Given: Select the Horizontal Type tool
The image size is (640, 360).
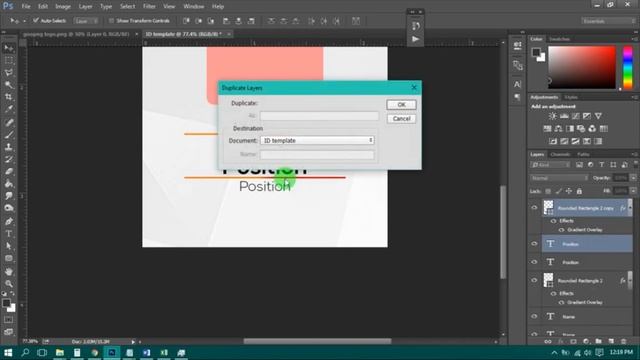Looking at the screenshot, I should (x=9, y=234).
